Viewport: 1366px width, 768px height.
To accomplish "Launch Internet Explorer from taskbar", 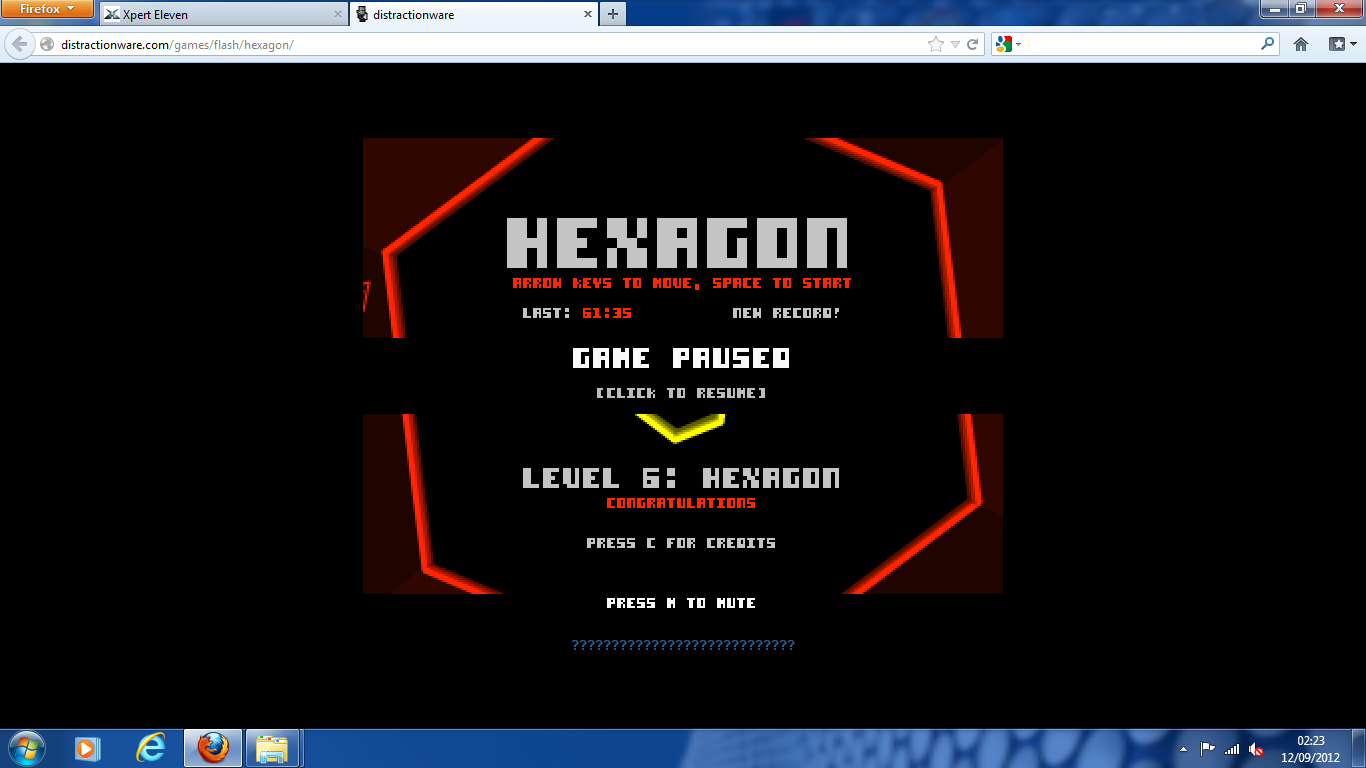I will (x=150, y=748).
